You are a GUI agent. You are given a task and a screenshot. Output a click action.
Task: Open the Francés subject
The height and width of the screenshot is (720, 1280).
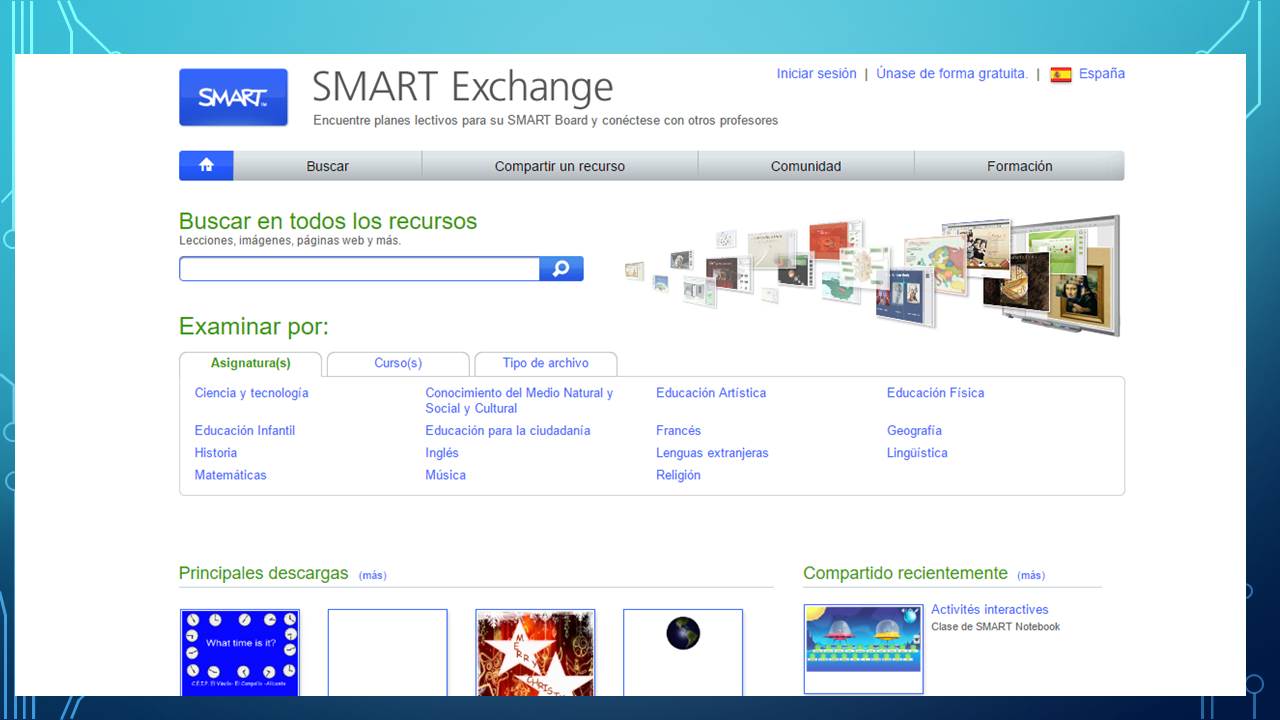coord(679,431)
